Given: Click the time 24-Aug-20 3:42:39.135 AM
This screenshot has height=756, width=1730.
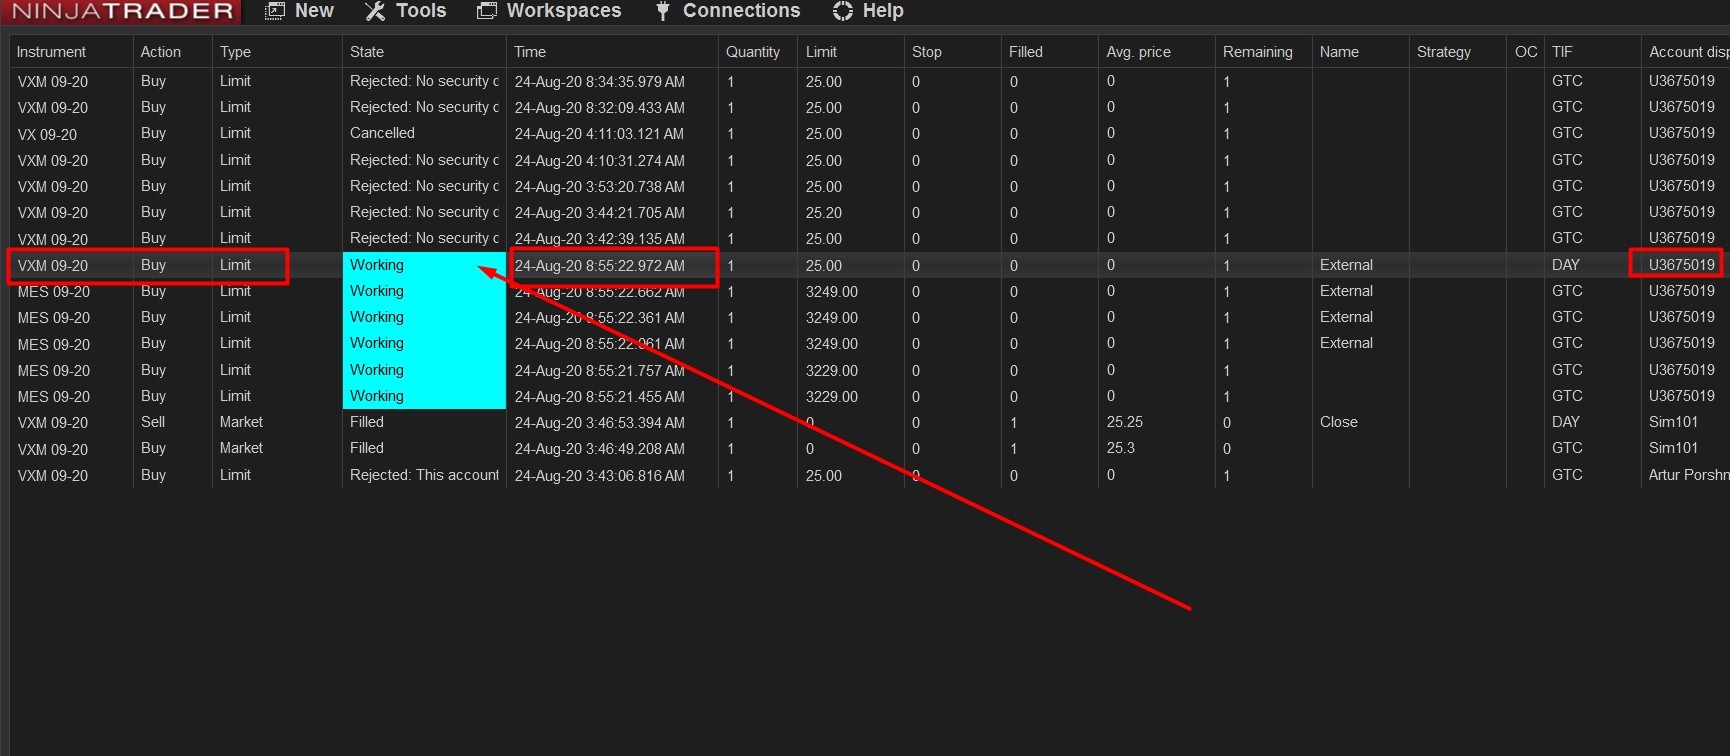Looking at the screenshot, I should pyautogui.click(x=600, y=239).
